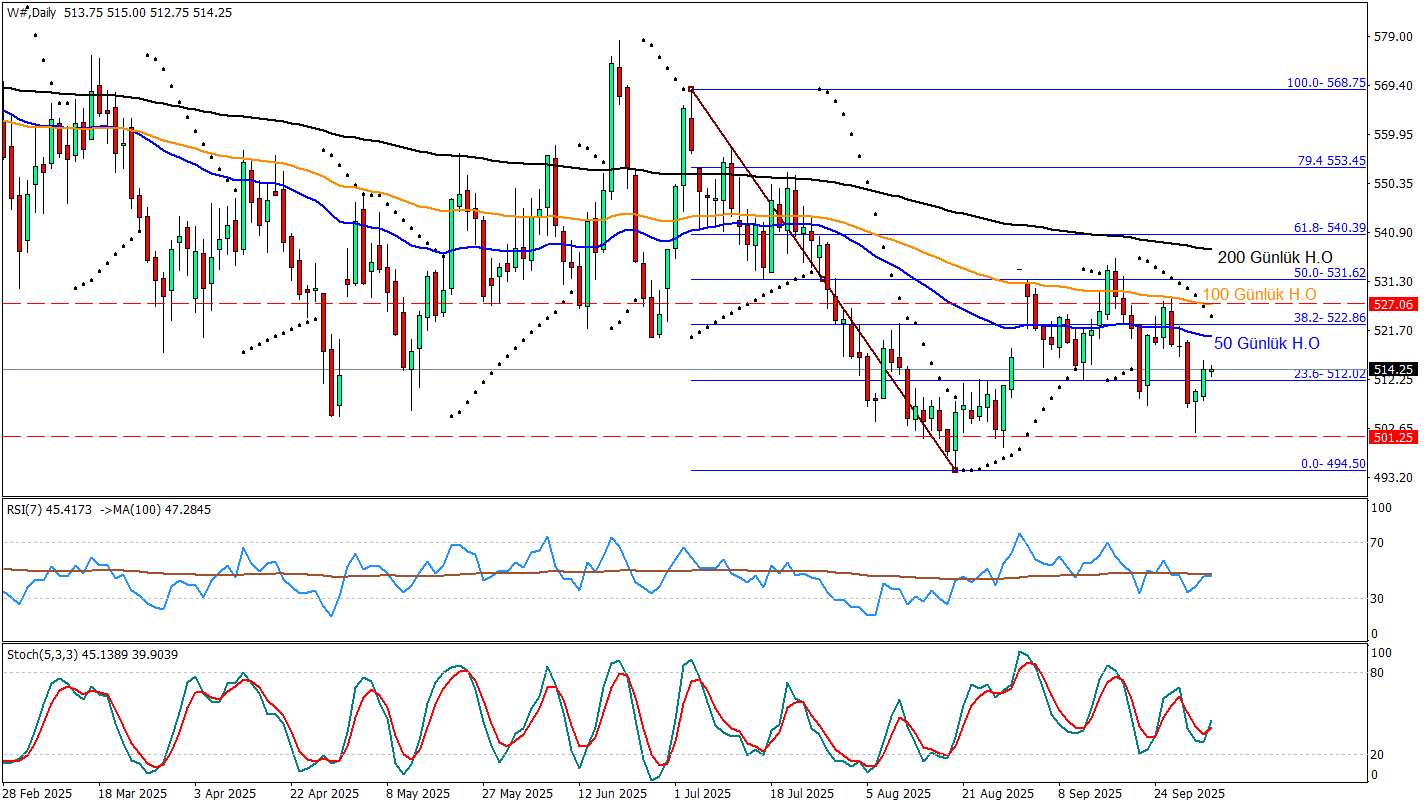Click the current price tag 514.25
The image size is (1424, 806).
pos(1393,369)
